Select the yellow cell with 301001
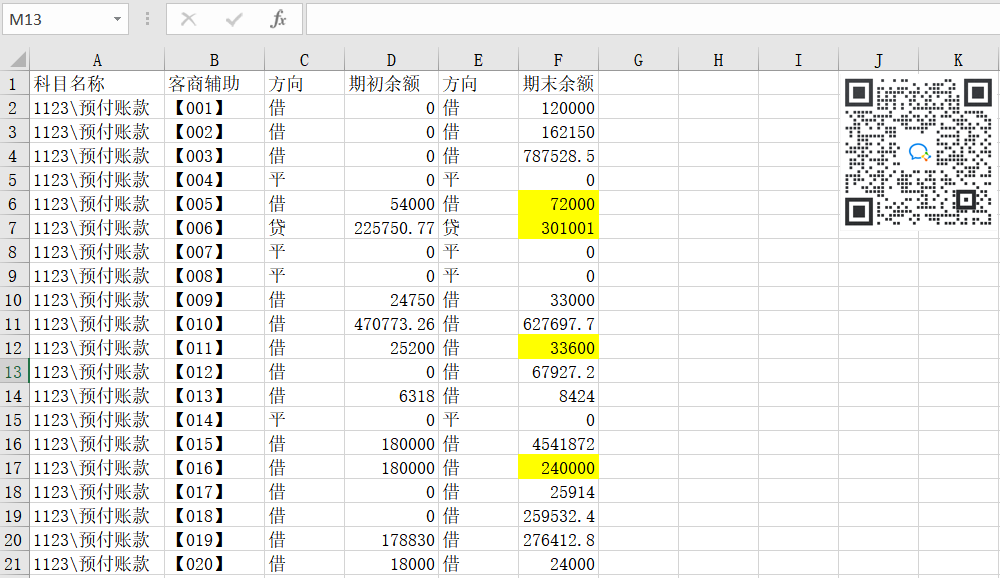This screenshot has width=1000, height=578. [x=558, y=228]
